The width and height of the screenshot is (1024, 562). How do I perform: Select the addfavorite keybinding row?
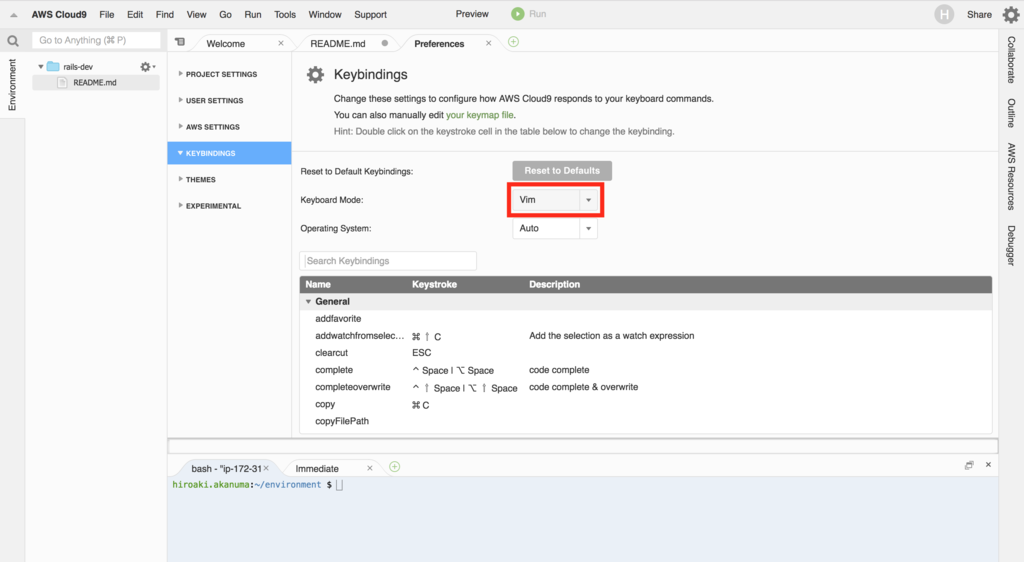point(646,319)
